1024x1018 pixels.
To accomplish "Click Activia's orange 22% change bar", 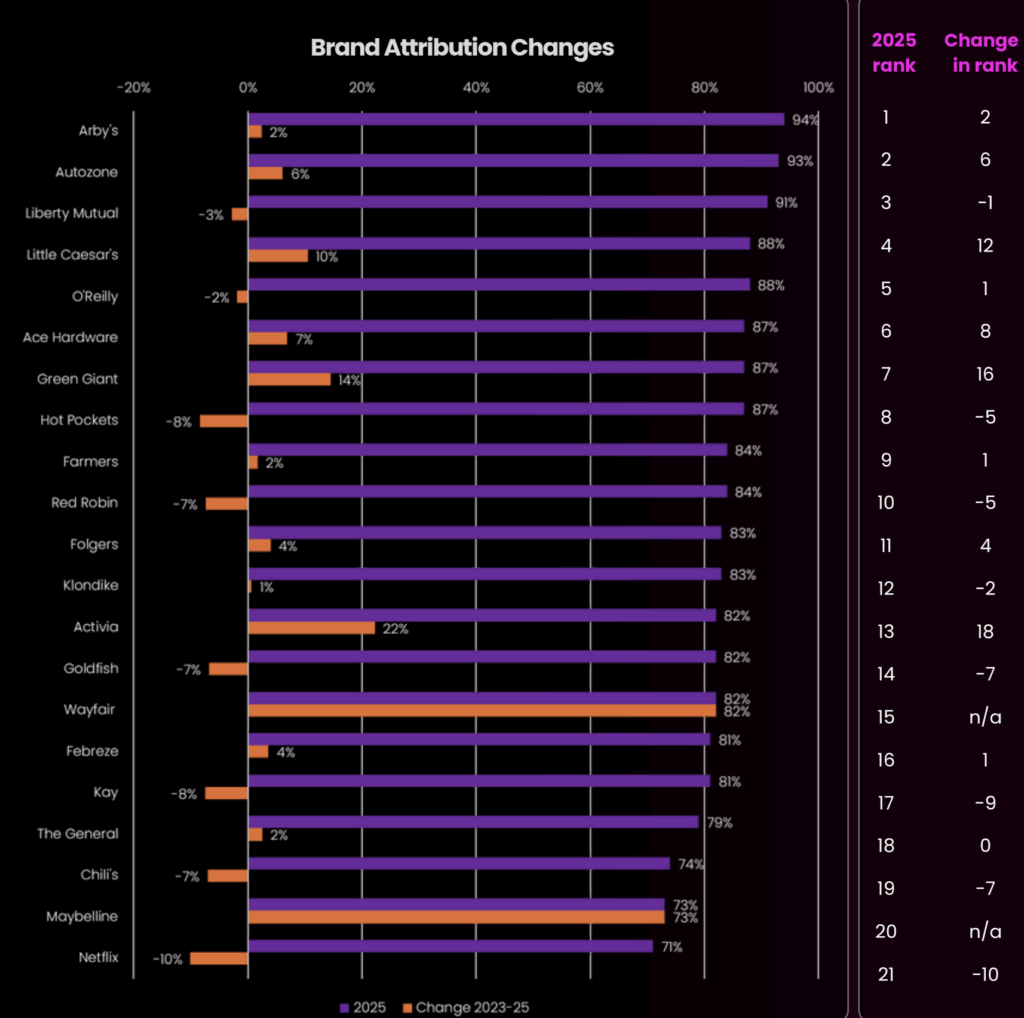I will pyautogui.click(x=311, y=628).
